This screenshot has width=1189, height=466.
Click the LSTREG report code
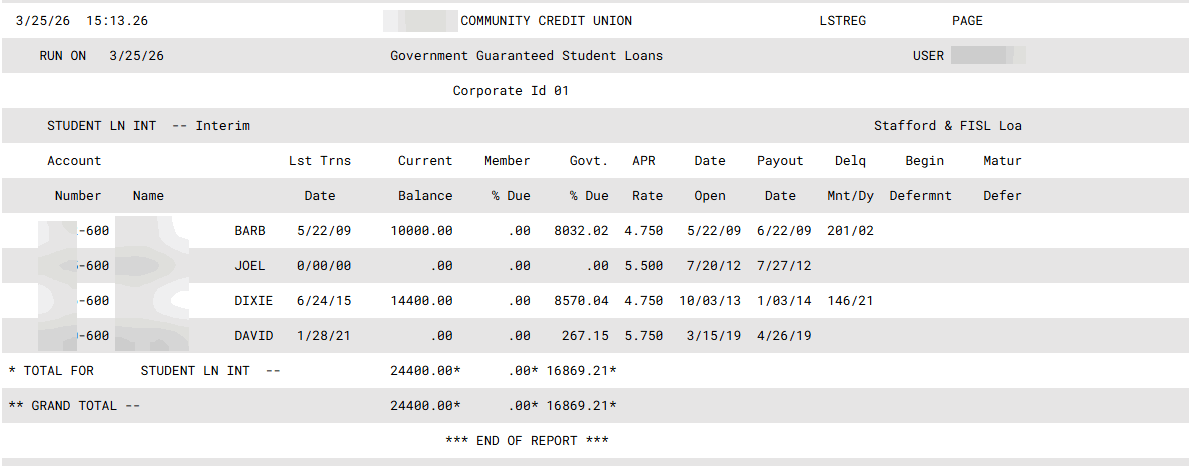point(842,21)
